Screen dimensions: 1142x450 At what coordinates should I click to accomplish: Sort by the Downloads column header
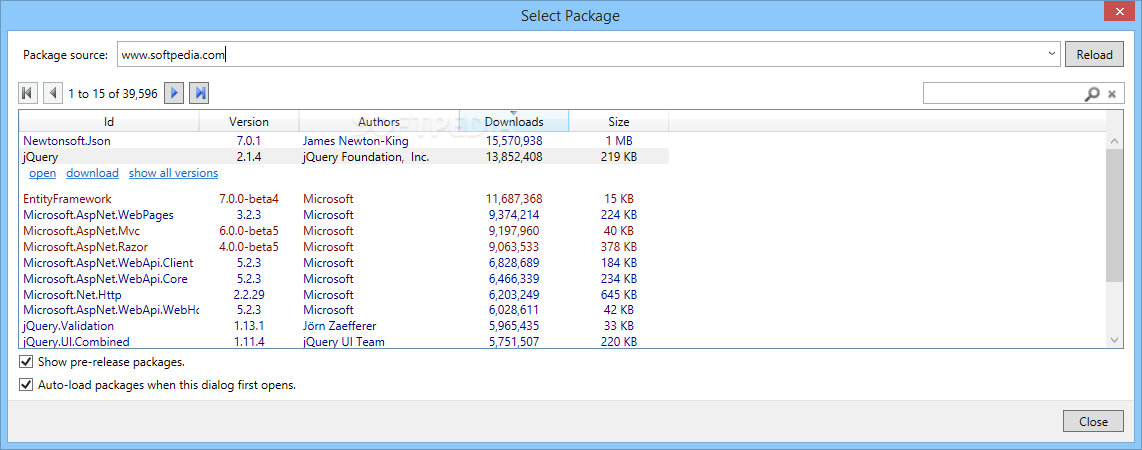coord(514,122)
